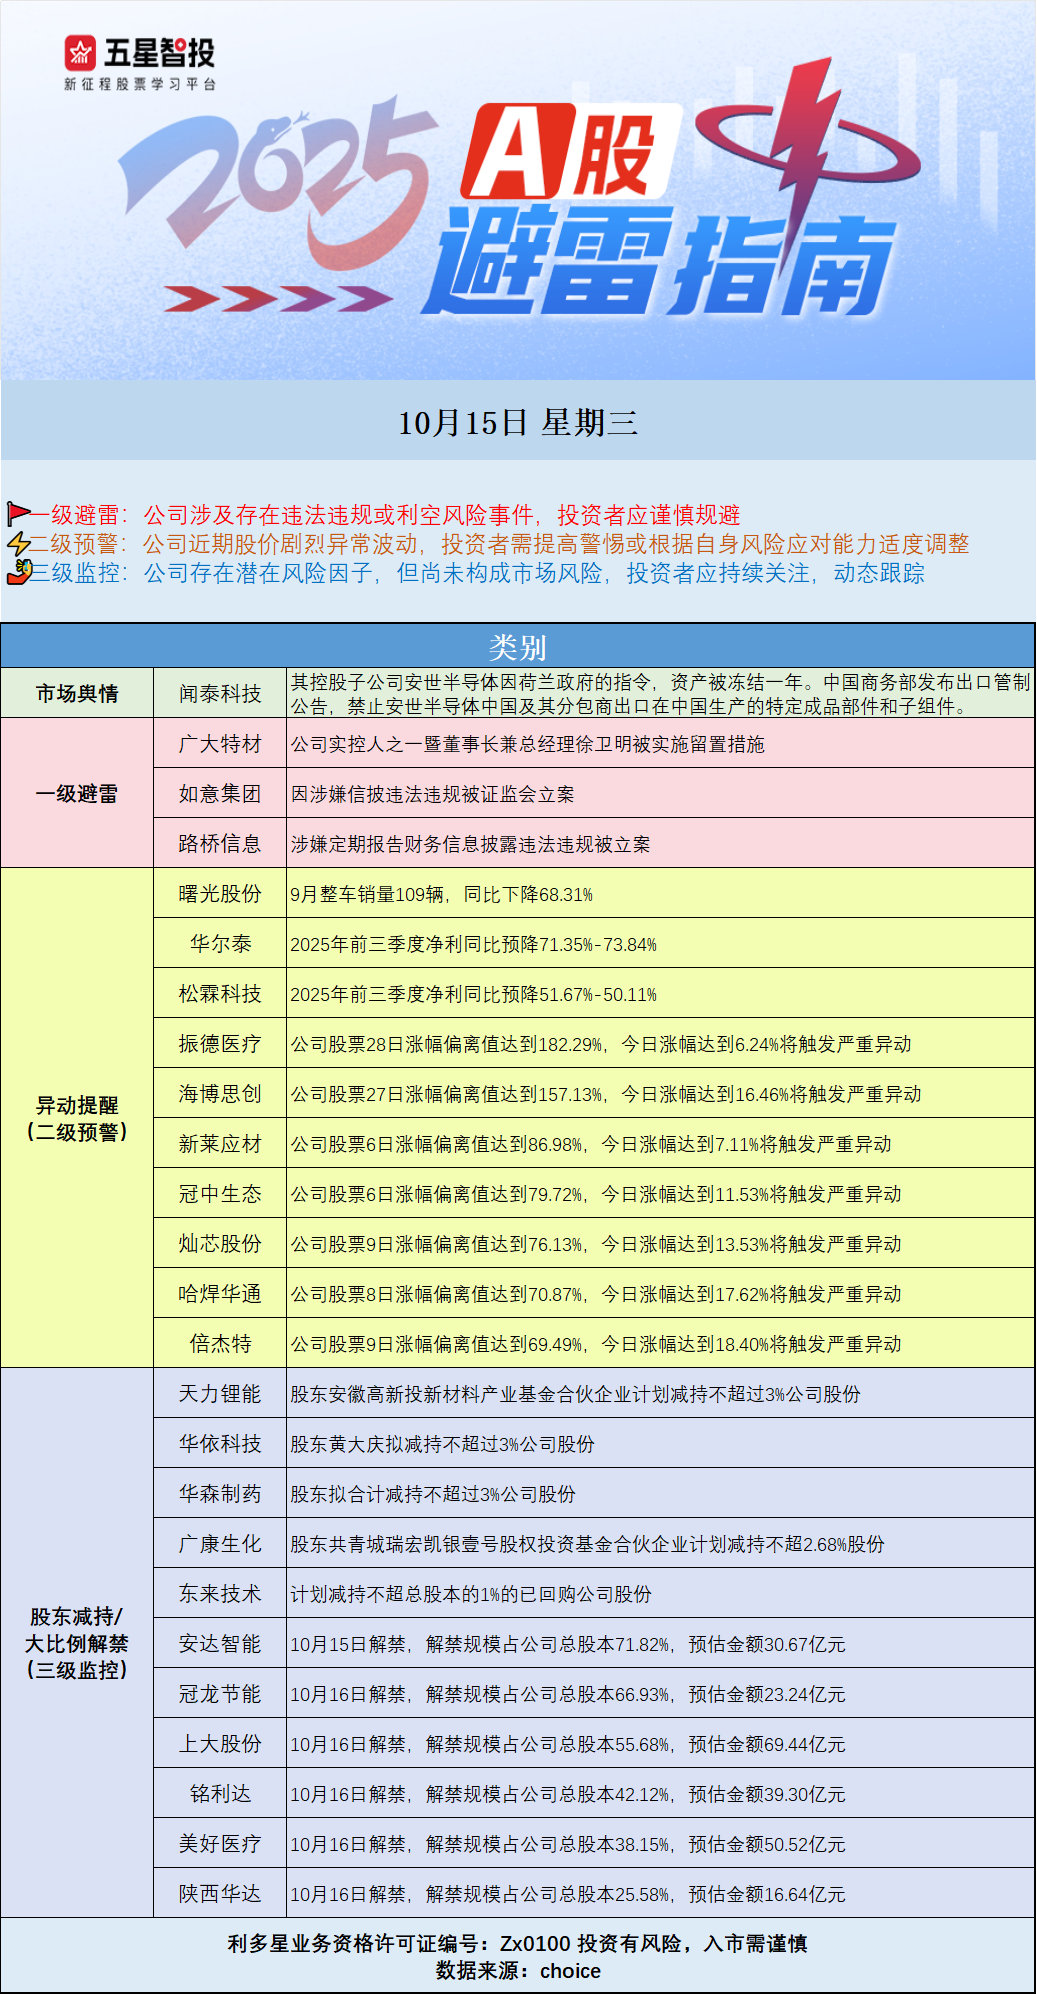
Task: Click the 美好医疗 stock name
Action: [x=220, y=1844]
